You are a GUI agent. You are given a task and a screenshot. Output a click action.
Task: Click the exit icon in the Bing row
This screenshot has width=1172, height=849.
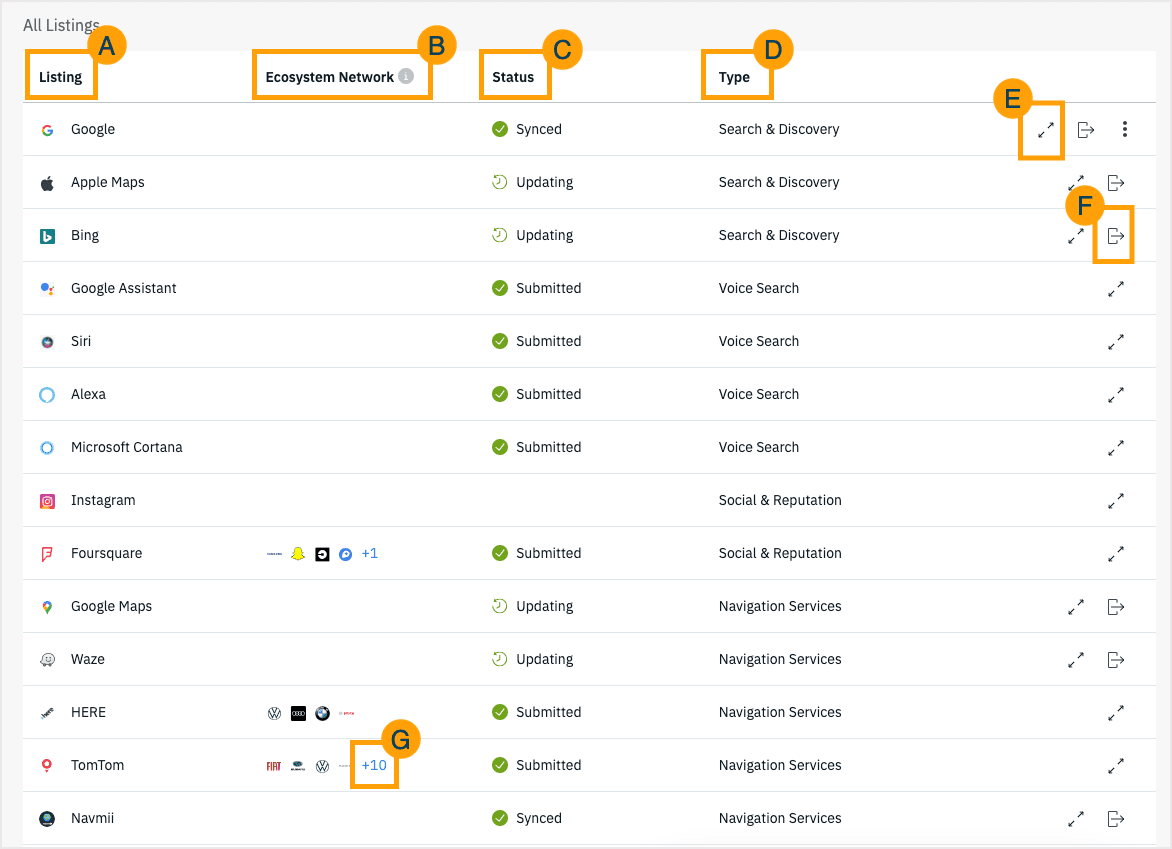[x=1116, y=236]
